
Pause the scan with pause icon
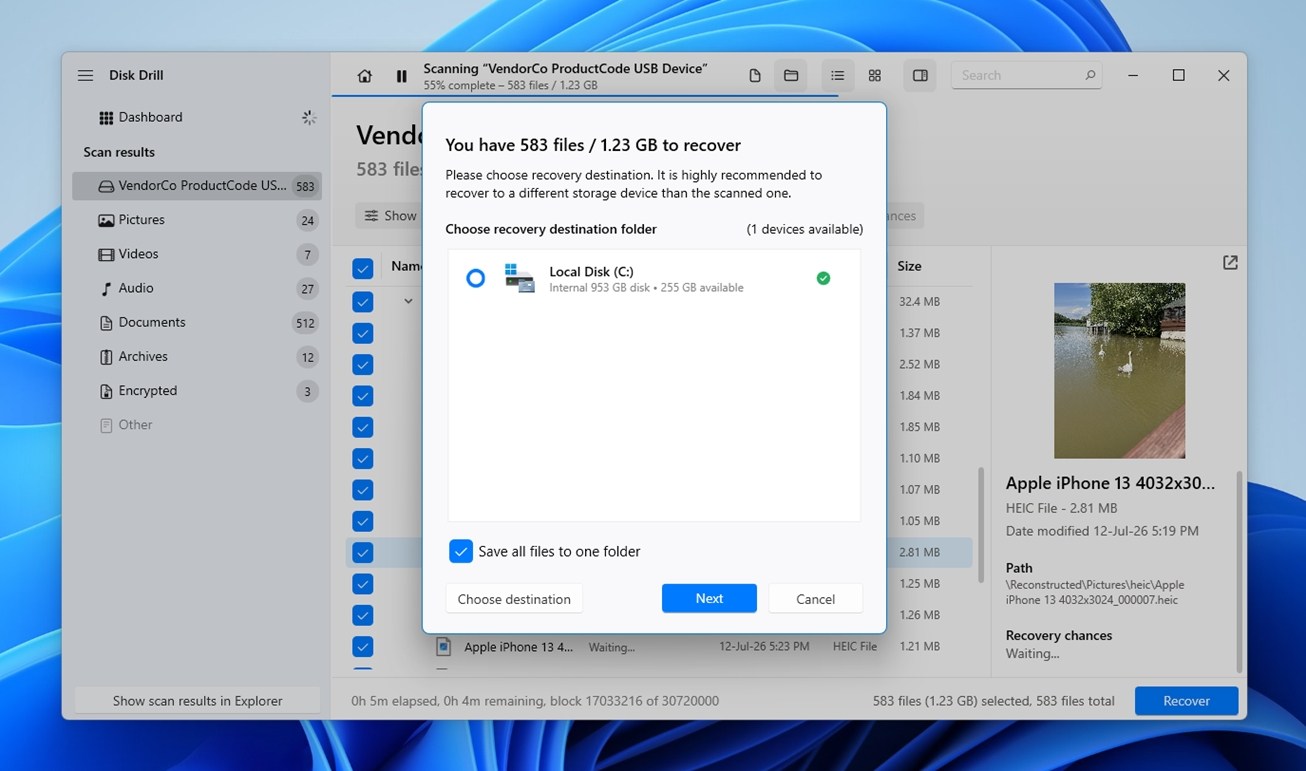(x=401, y=76)
